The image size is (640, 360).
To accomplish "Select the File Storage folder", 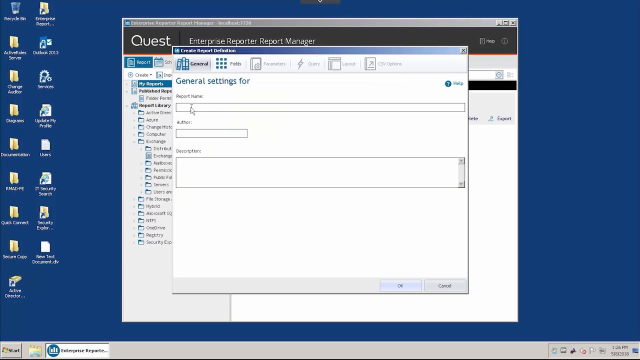I will (155, 199).
